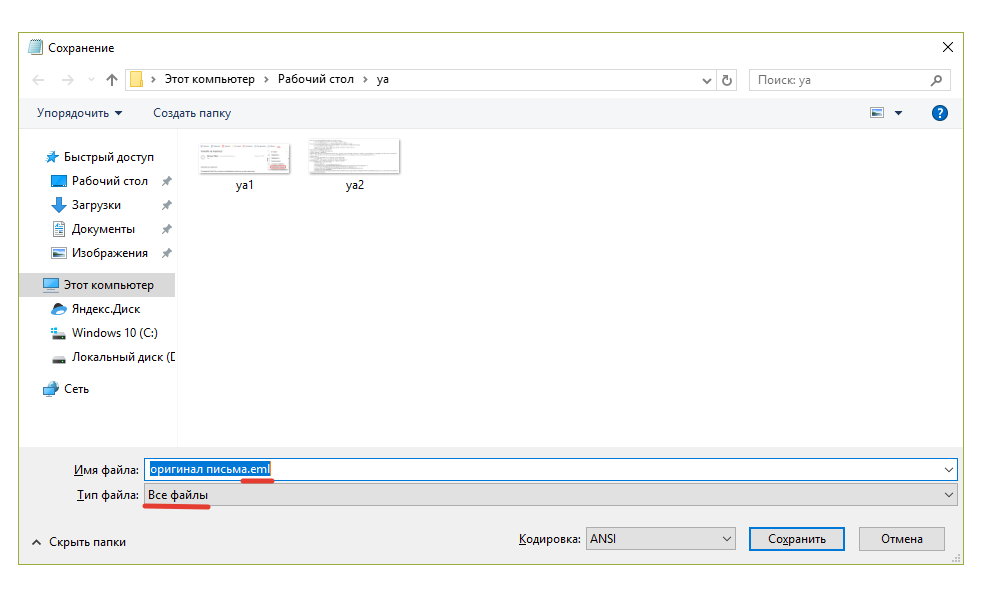Click the search magnifier icon
The image size is (996, 597).
coord(936,80)
